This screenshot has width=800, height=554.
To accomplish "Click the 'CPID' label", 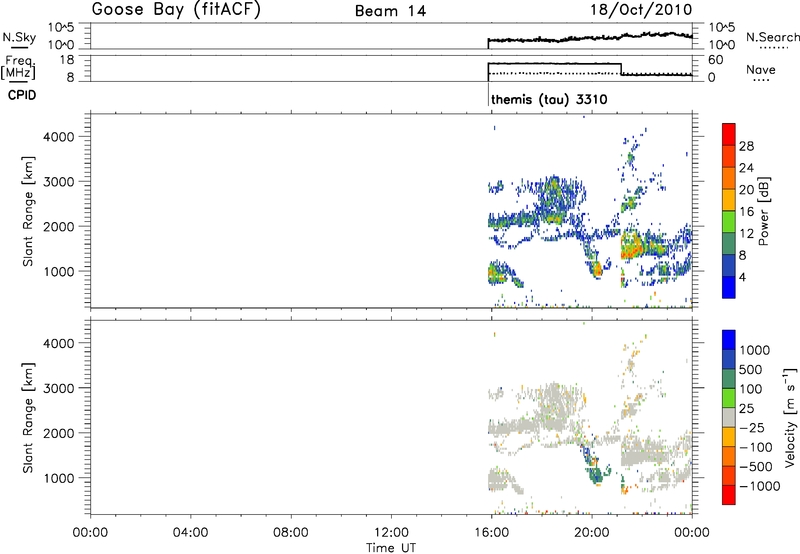I will click(22, 95).
